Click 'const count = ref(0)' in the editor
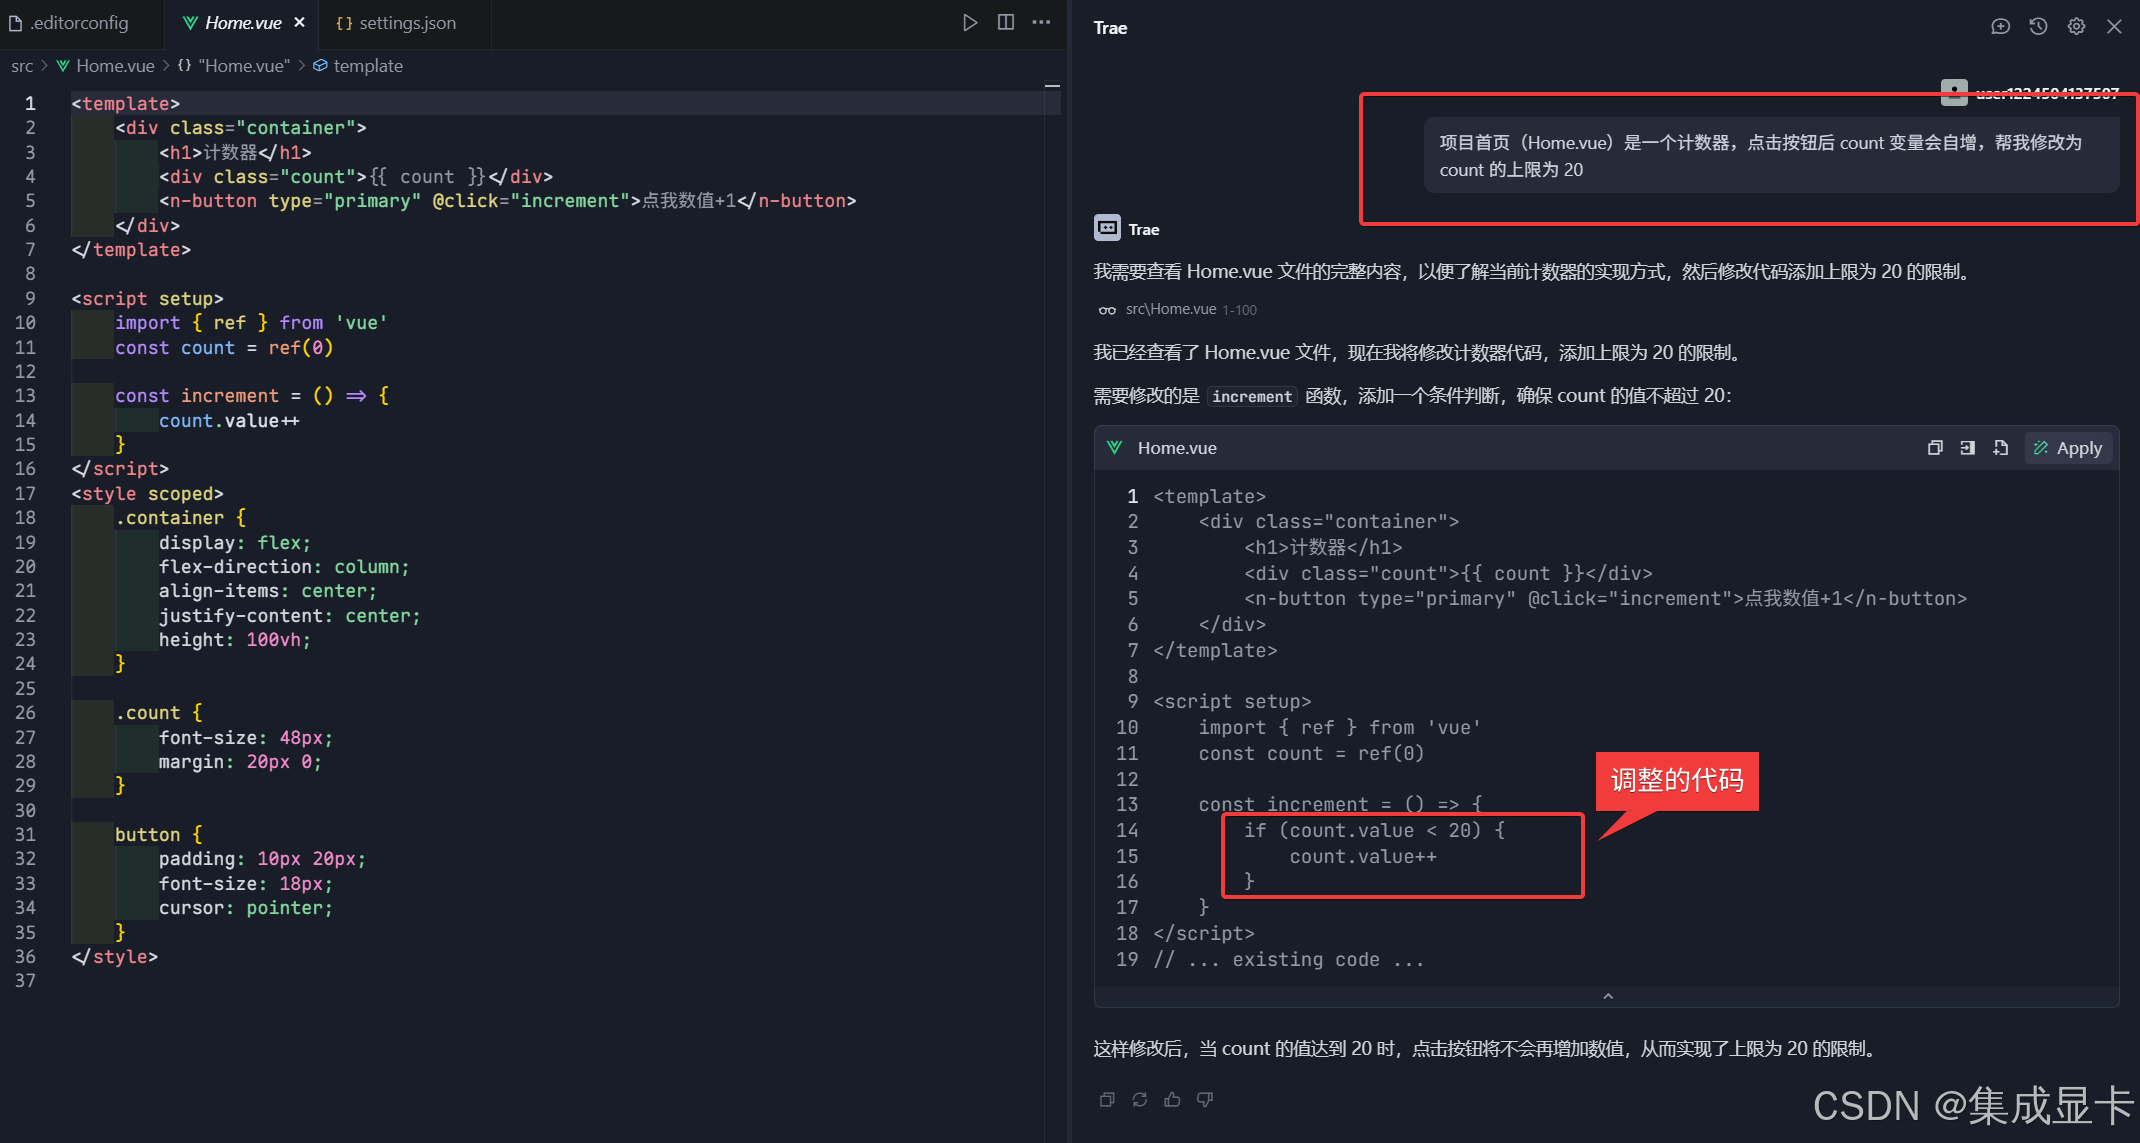 [x=224, y=348]
